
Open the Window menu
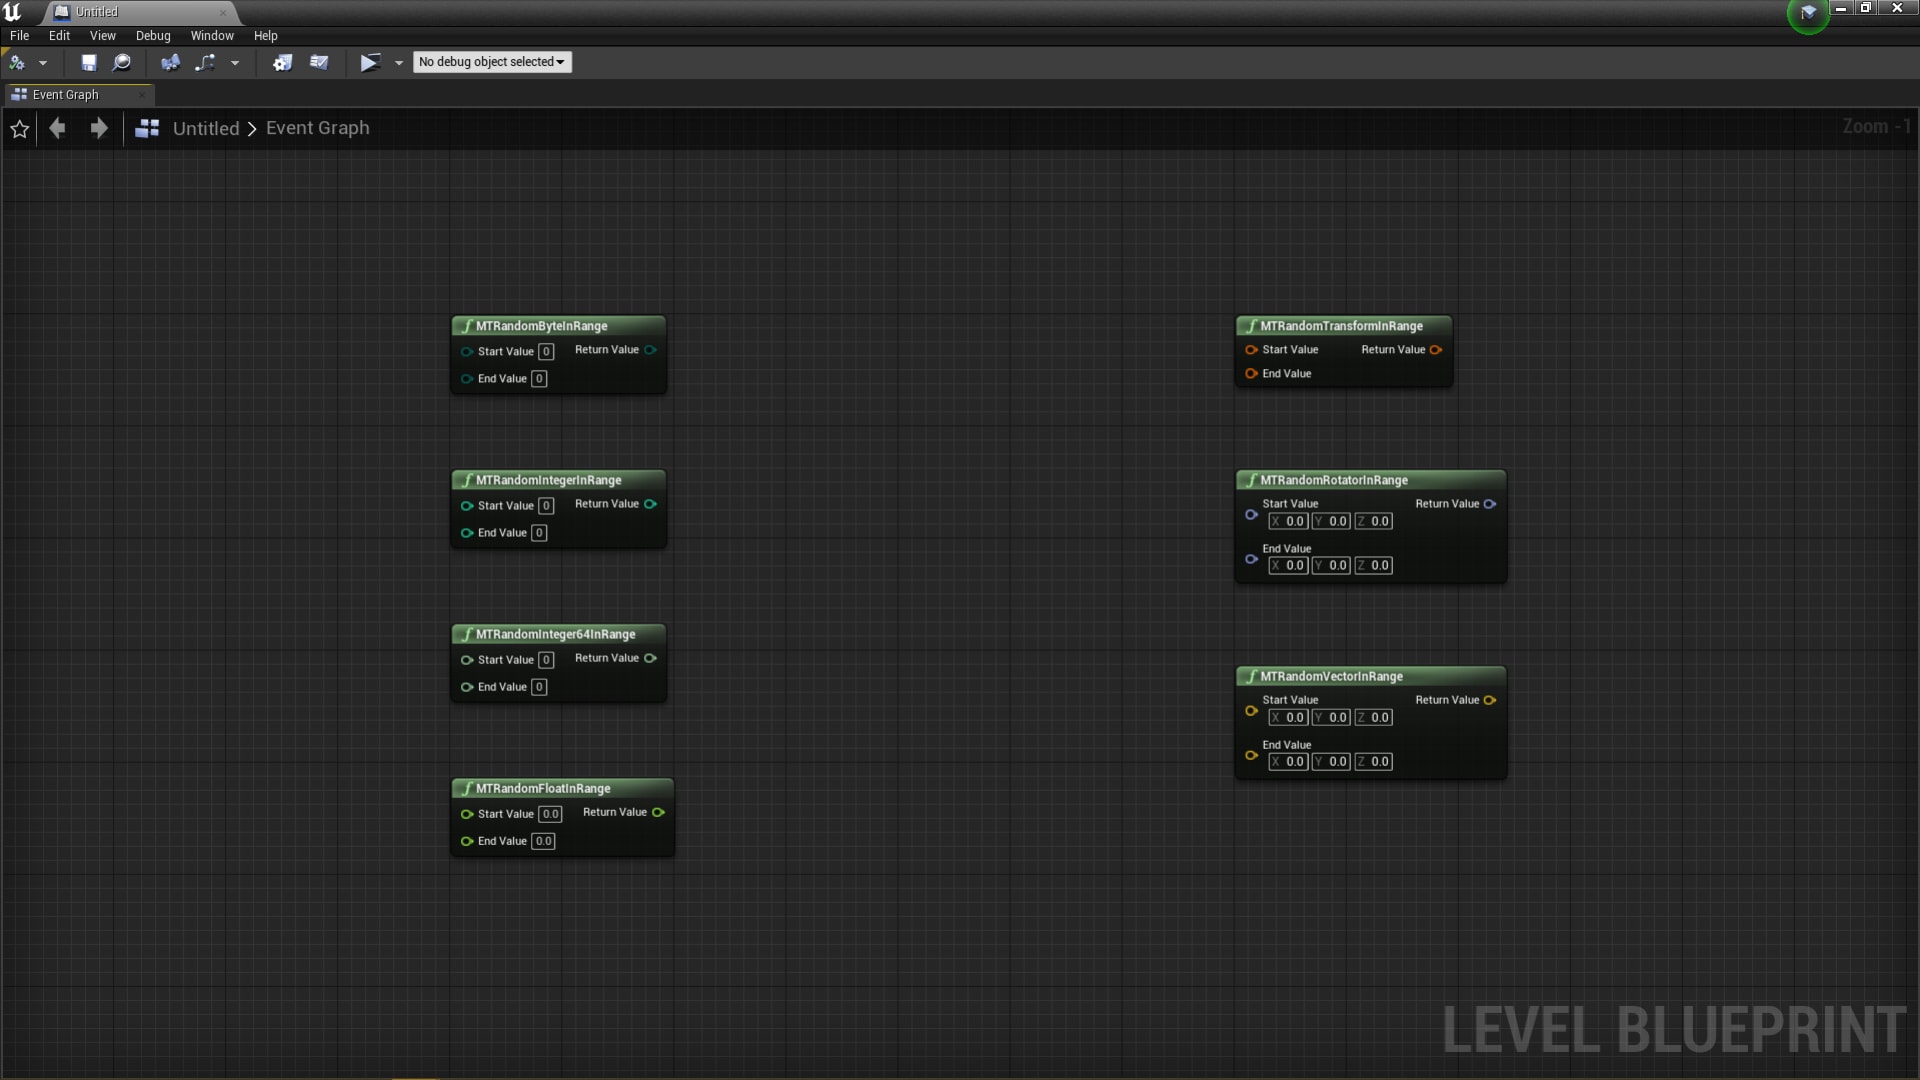point(211,35)
